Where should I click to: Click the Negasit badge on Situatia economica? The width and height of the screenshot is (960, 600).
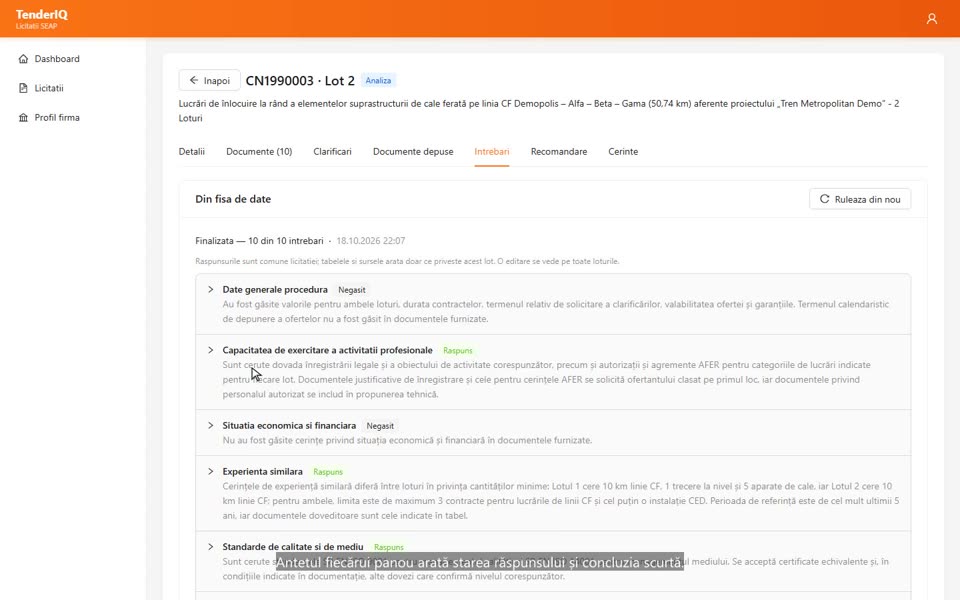(380, 426)
